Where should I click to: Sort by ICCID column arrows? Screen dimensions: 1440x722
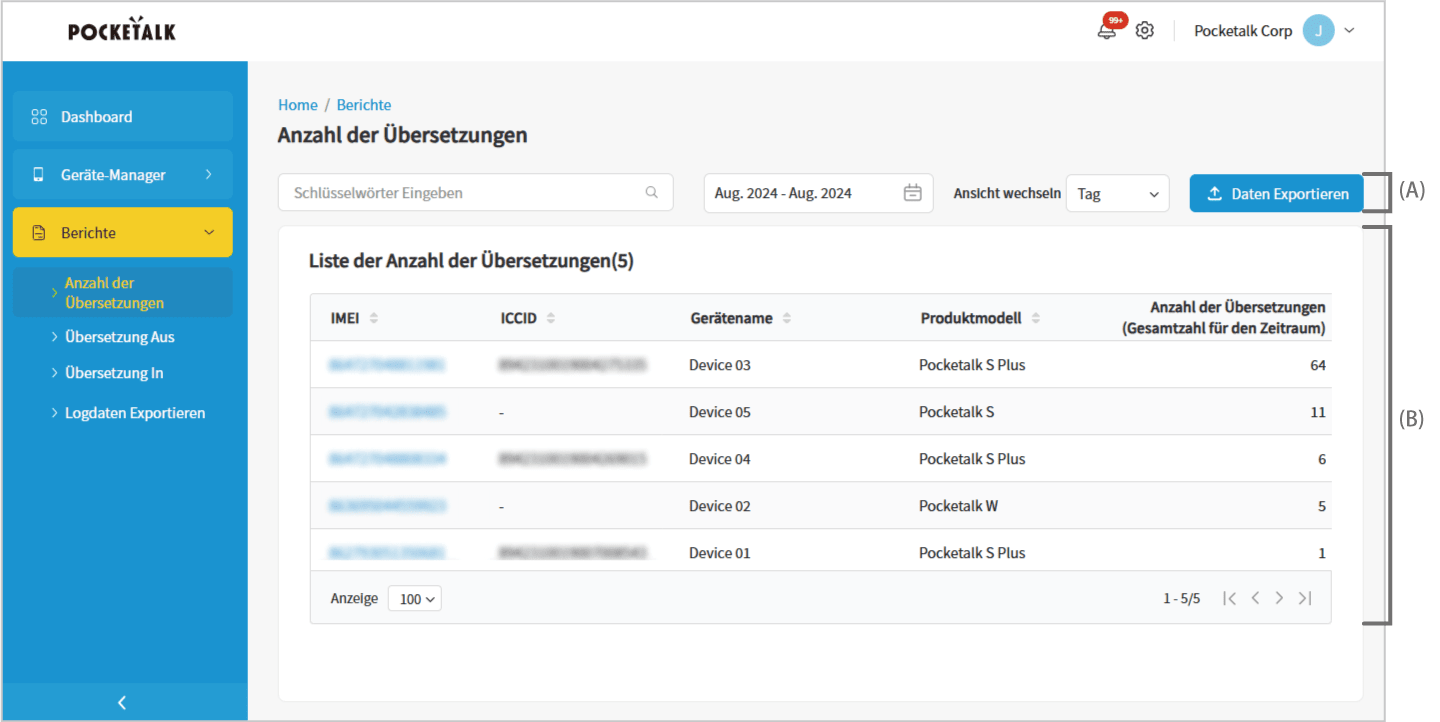[551, 318]
